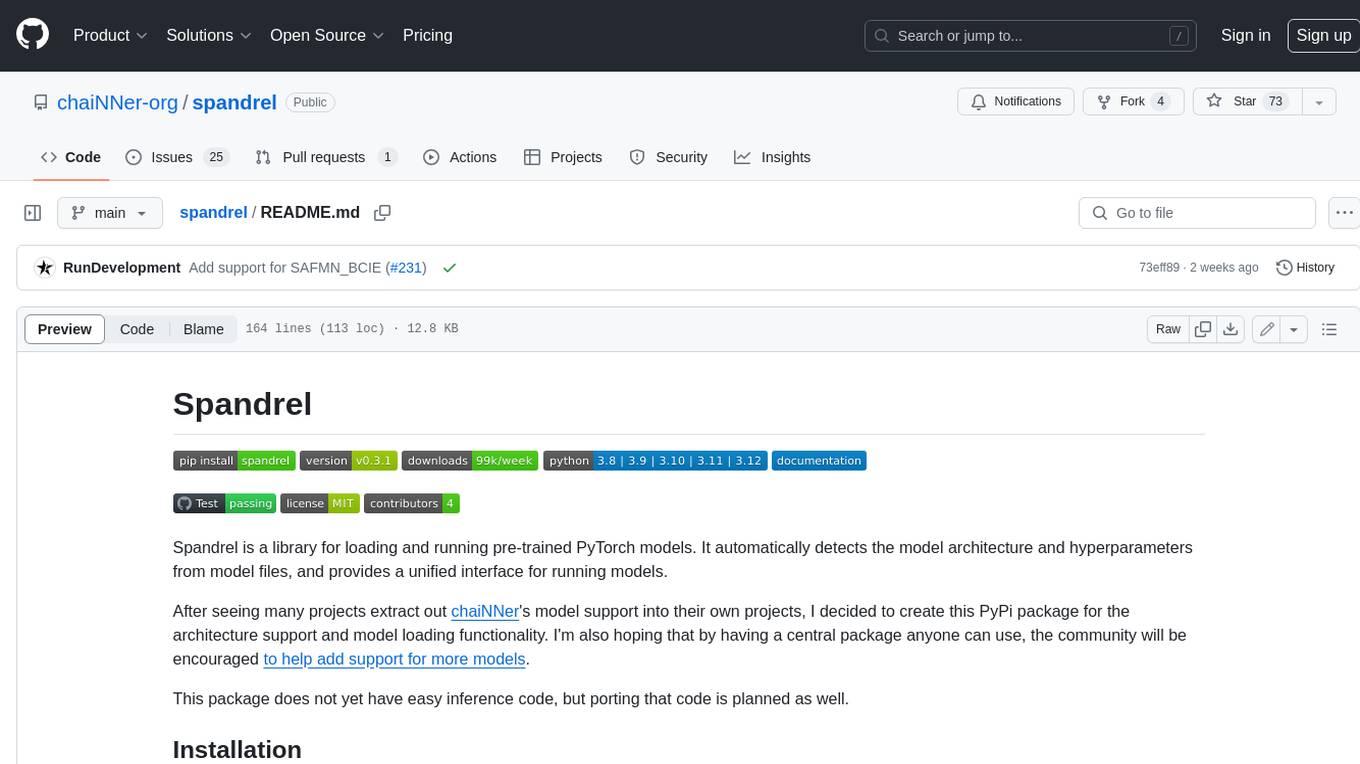Click the python versions badge
The image size is (1360, 764).
(655, 461)
